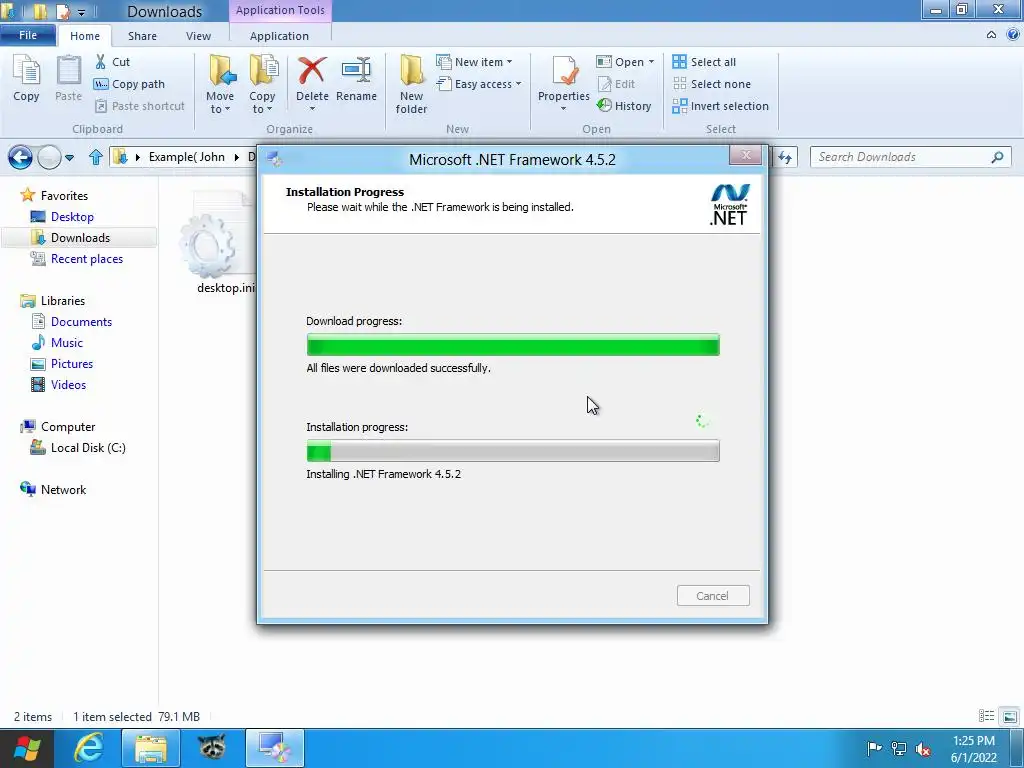Select Favorites in navigation pane
The width and height of the screenshot is (1024, 768).
pos(64,195)
